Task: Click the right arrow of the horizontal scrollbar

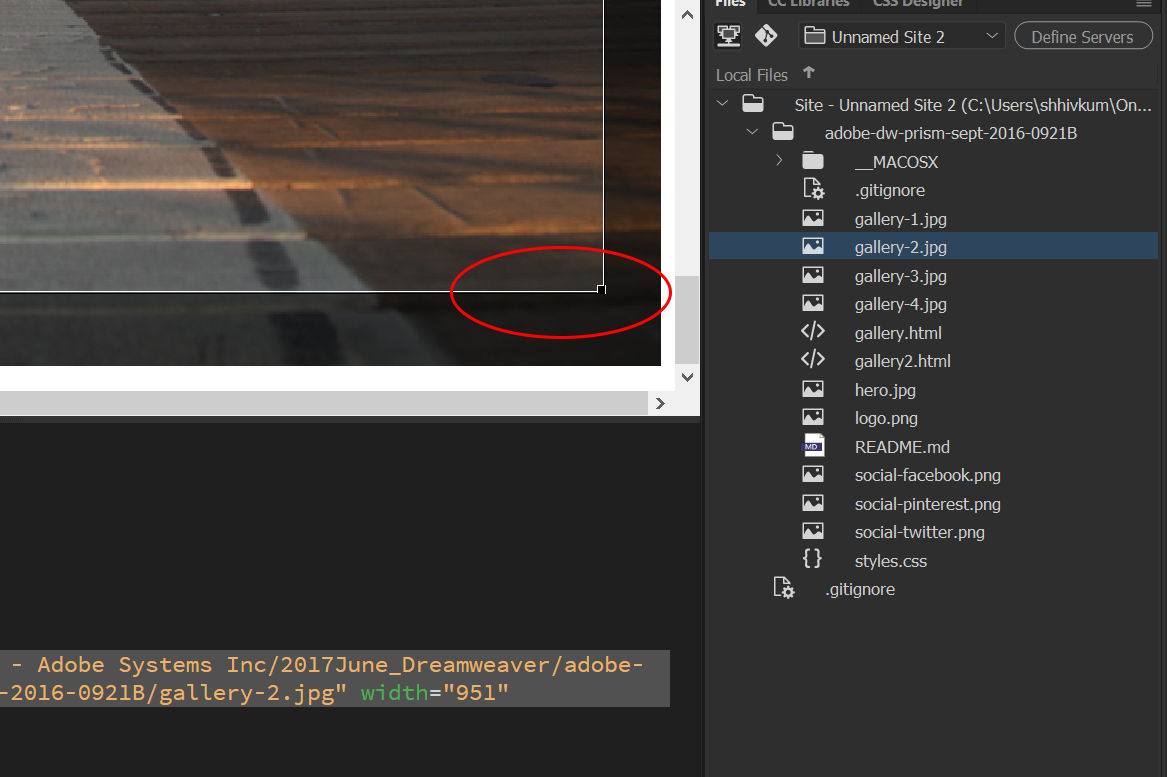Action: click(x=660, y=403)
